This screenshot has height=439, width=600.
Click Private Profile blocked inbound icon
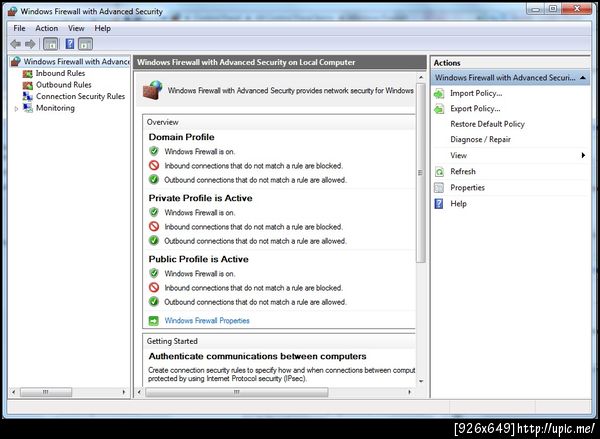(x=154, y=227)
